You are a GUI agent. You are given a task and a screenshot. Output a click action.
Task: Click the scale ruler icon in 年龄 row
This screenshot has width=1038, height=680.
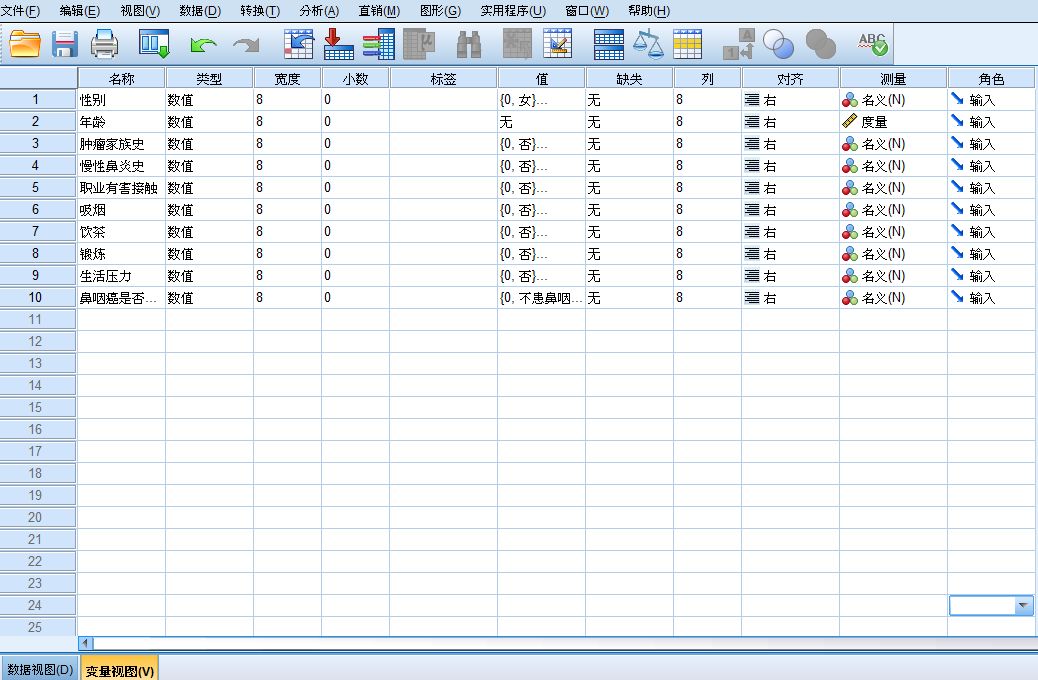point(849,121)
